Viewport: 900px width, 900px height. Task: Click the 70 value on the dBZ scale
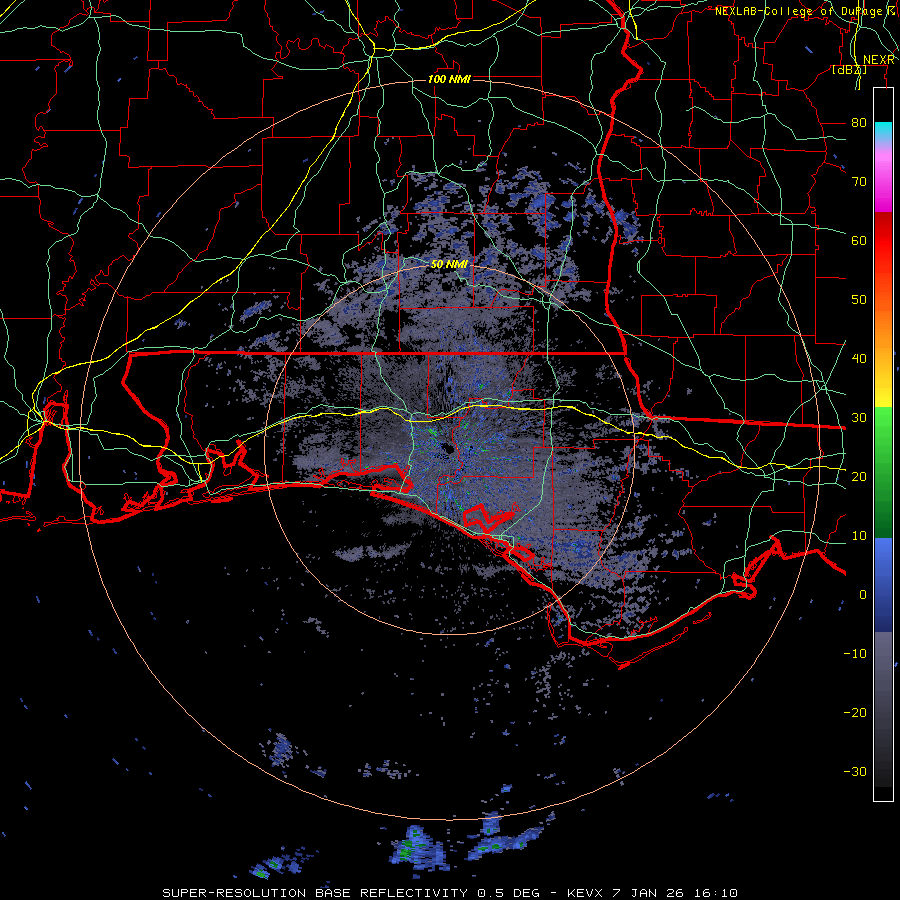[x=859, y=182]
